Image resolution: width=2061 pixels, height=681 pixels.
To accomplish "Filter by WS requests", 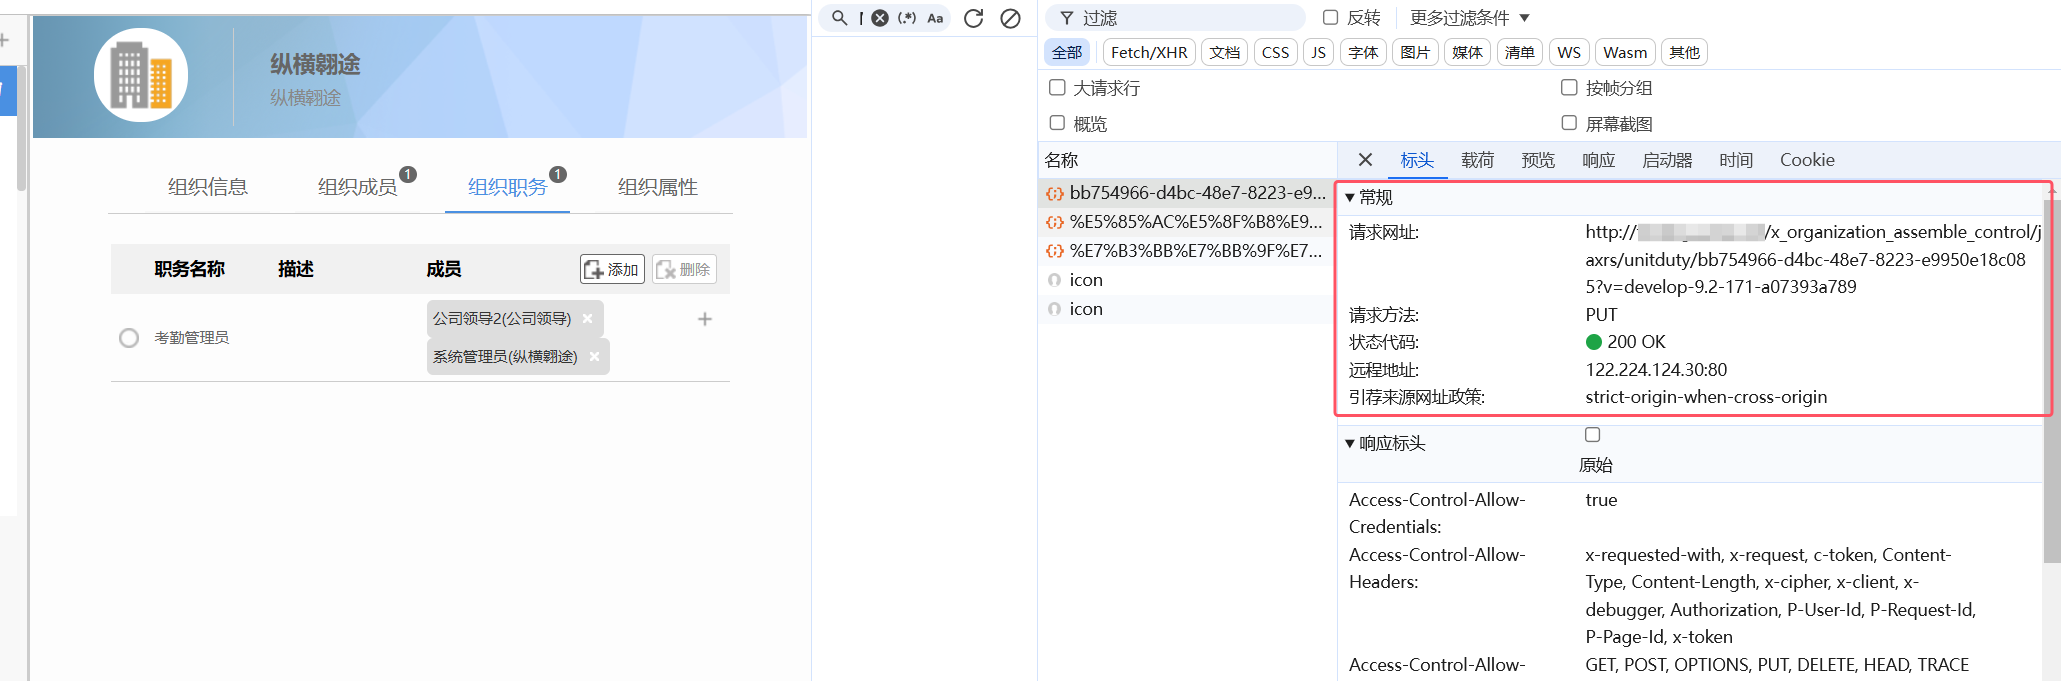I will coord(1569,52).
